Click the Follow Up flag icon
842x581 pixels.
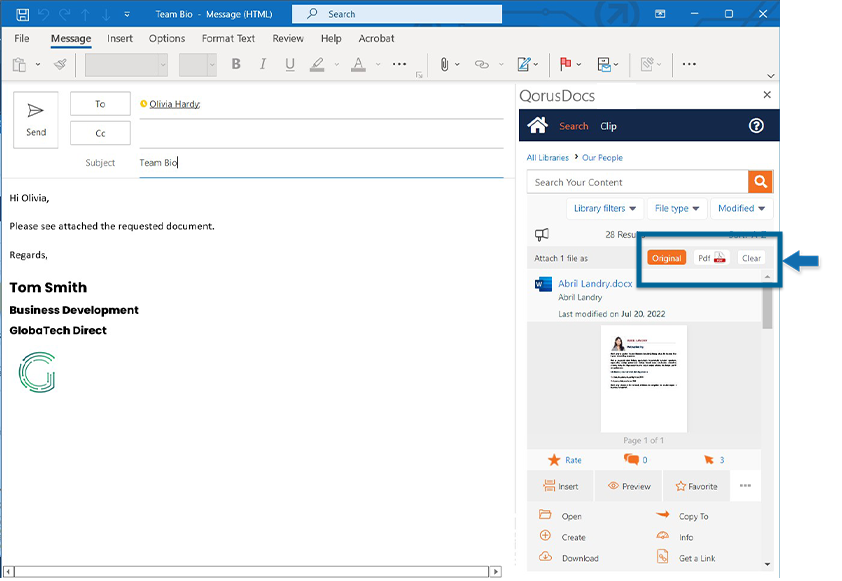(565, 64)
